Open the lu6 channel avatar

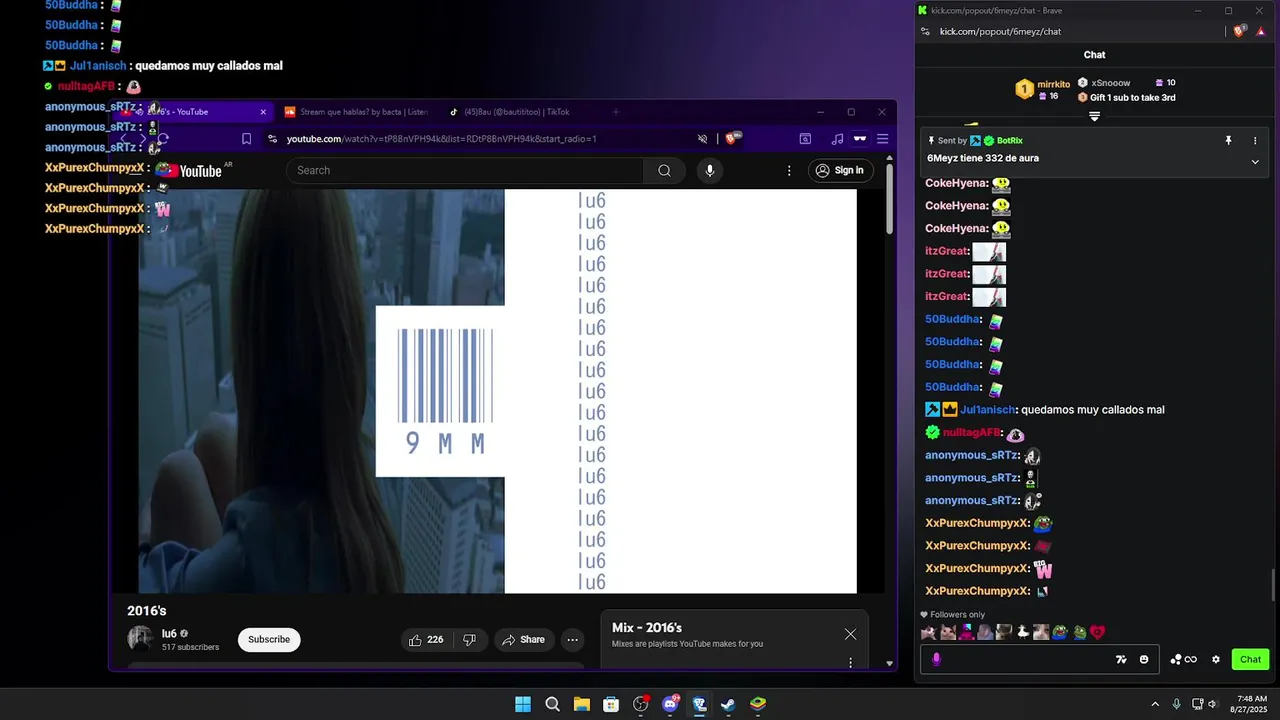click(140, 639)
